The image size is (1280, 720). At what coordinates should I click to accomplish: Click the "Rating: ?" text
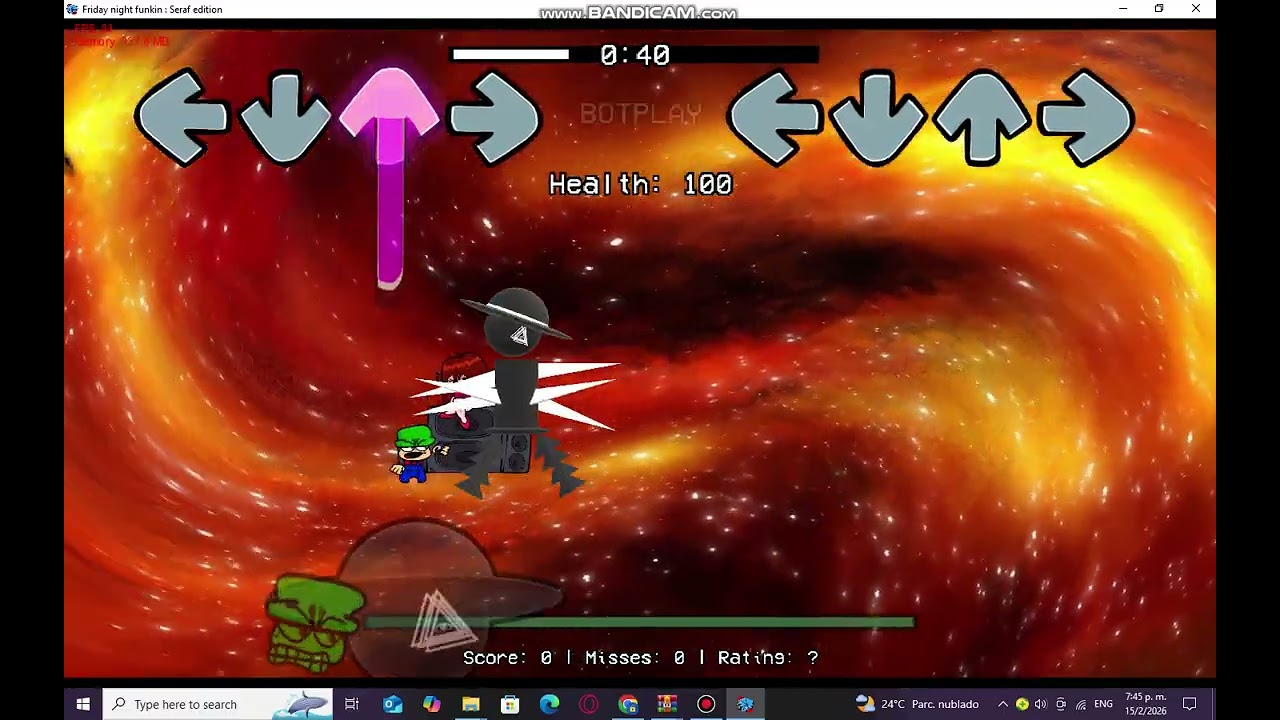[x=768, y=657]
